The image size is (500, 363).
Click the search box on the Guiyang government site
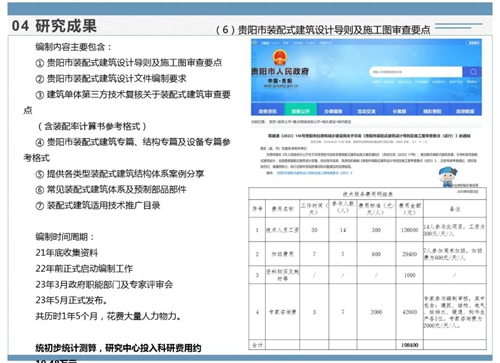[415, 72]
